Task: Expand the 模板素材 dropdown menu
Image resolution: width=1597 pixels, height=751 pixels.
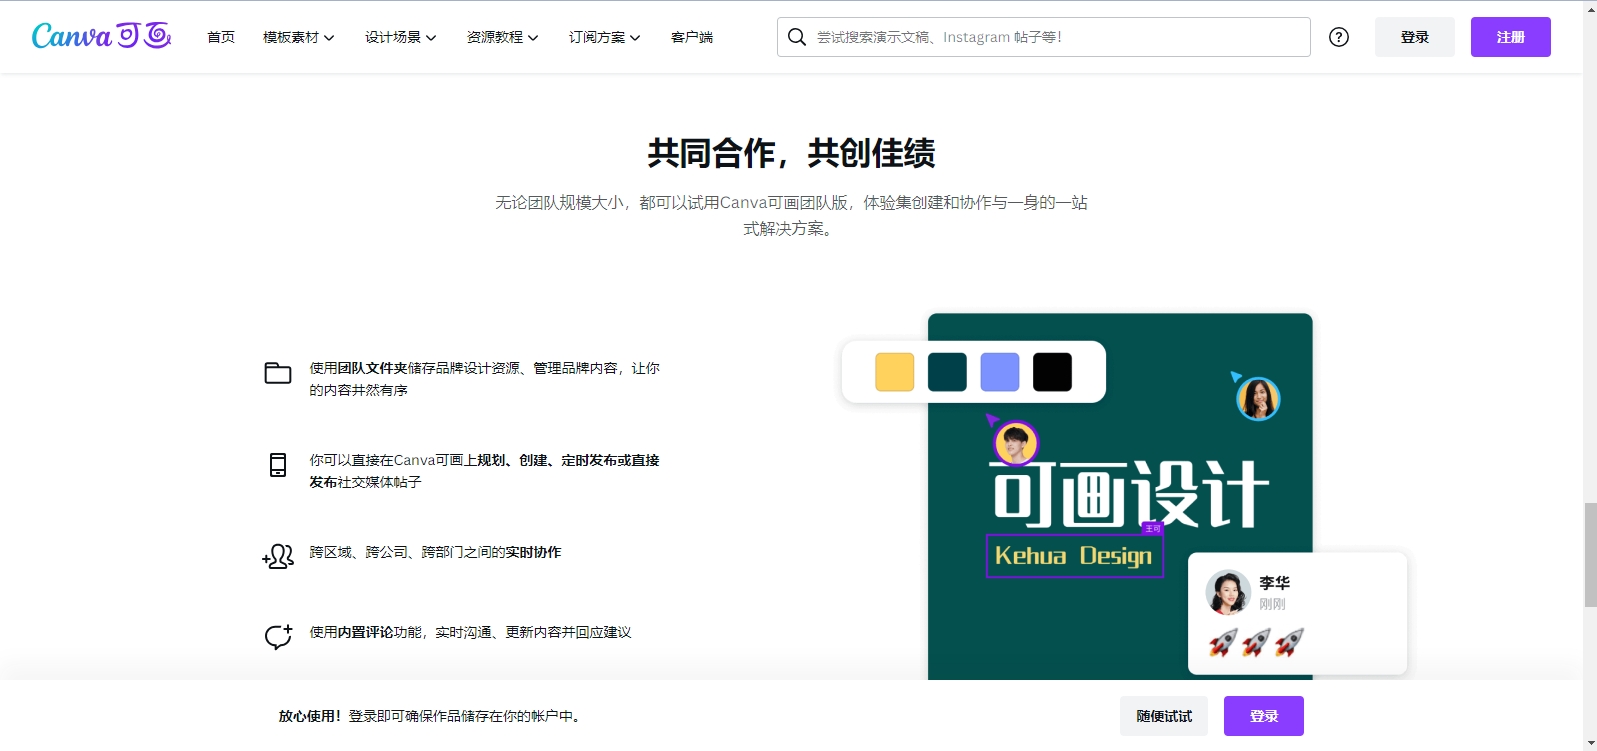Action: (298, 37)
